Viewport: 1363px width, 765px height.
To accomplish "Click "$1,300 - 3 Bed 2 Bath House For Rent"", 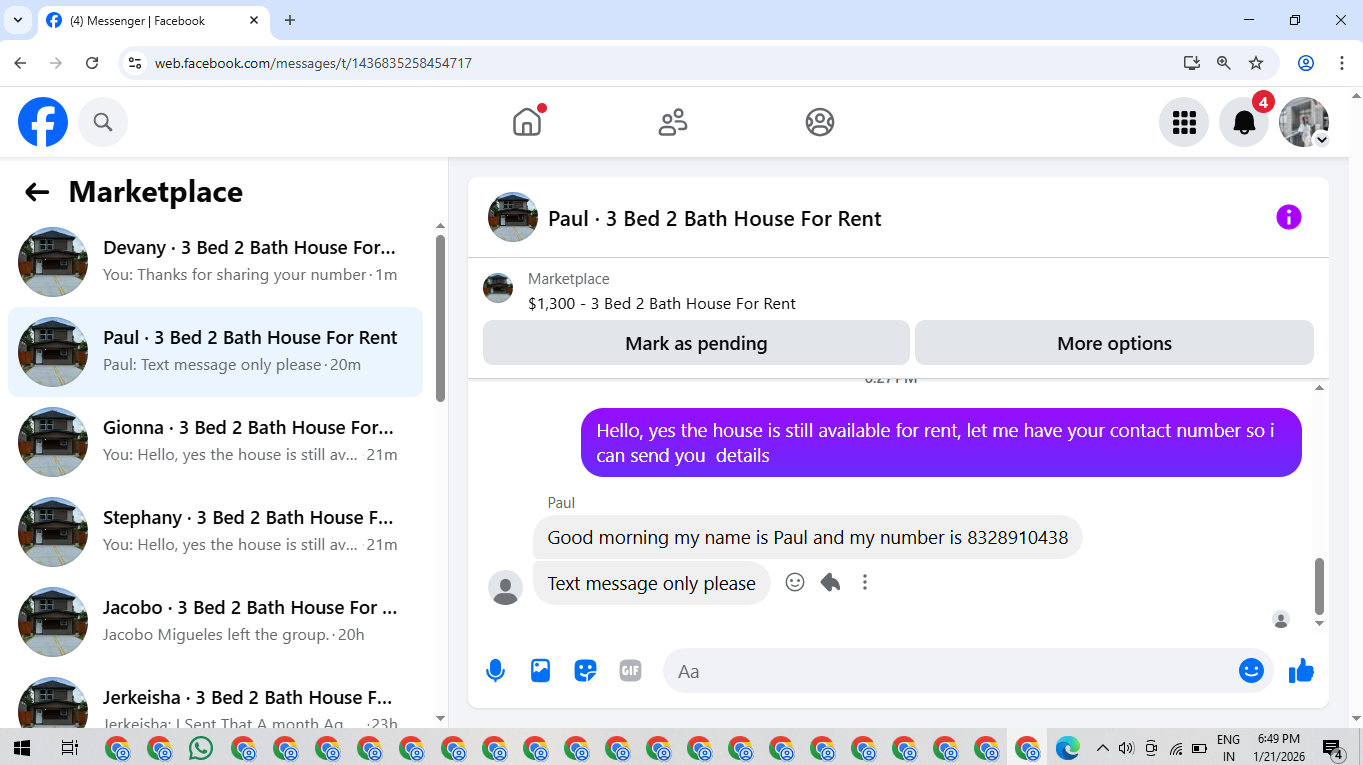I will pos(662,303).
